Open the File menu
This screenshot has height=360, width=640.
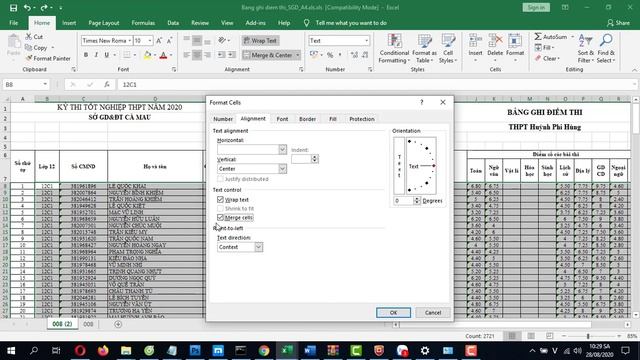13,23
